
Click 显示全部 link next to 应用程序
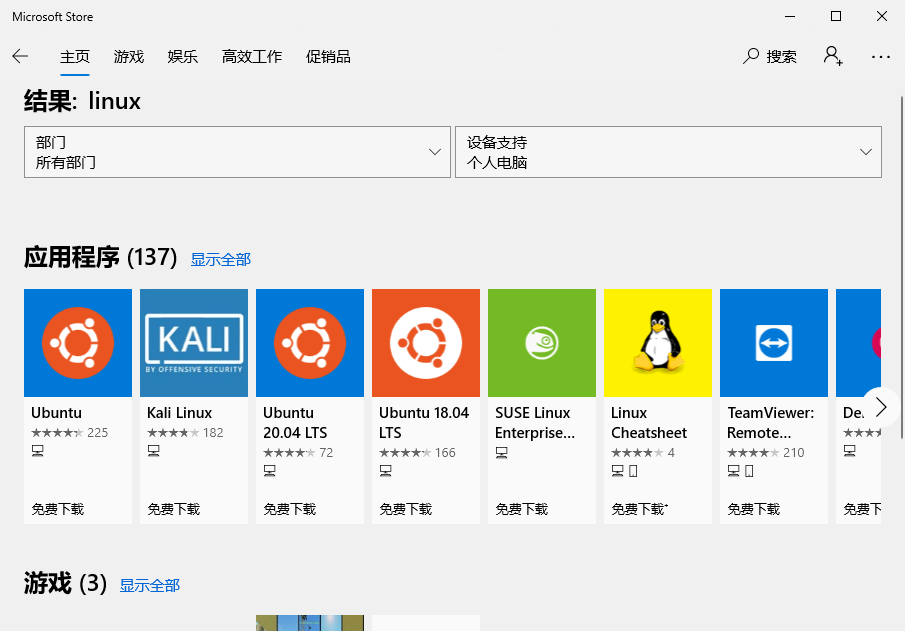[x=220, y=260]
